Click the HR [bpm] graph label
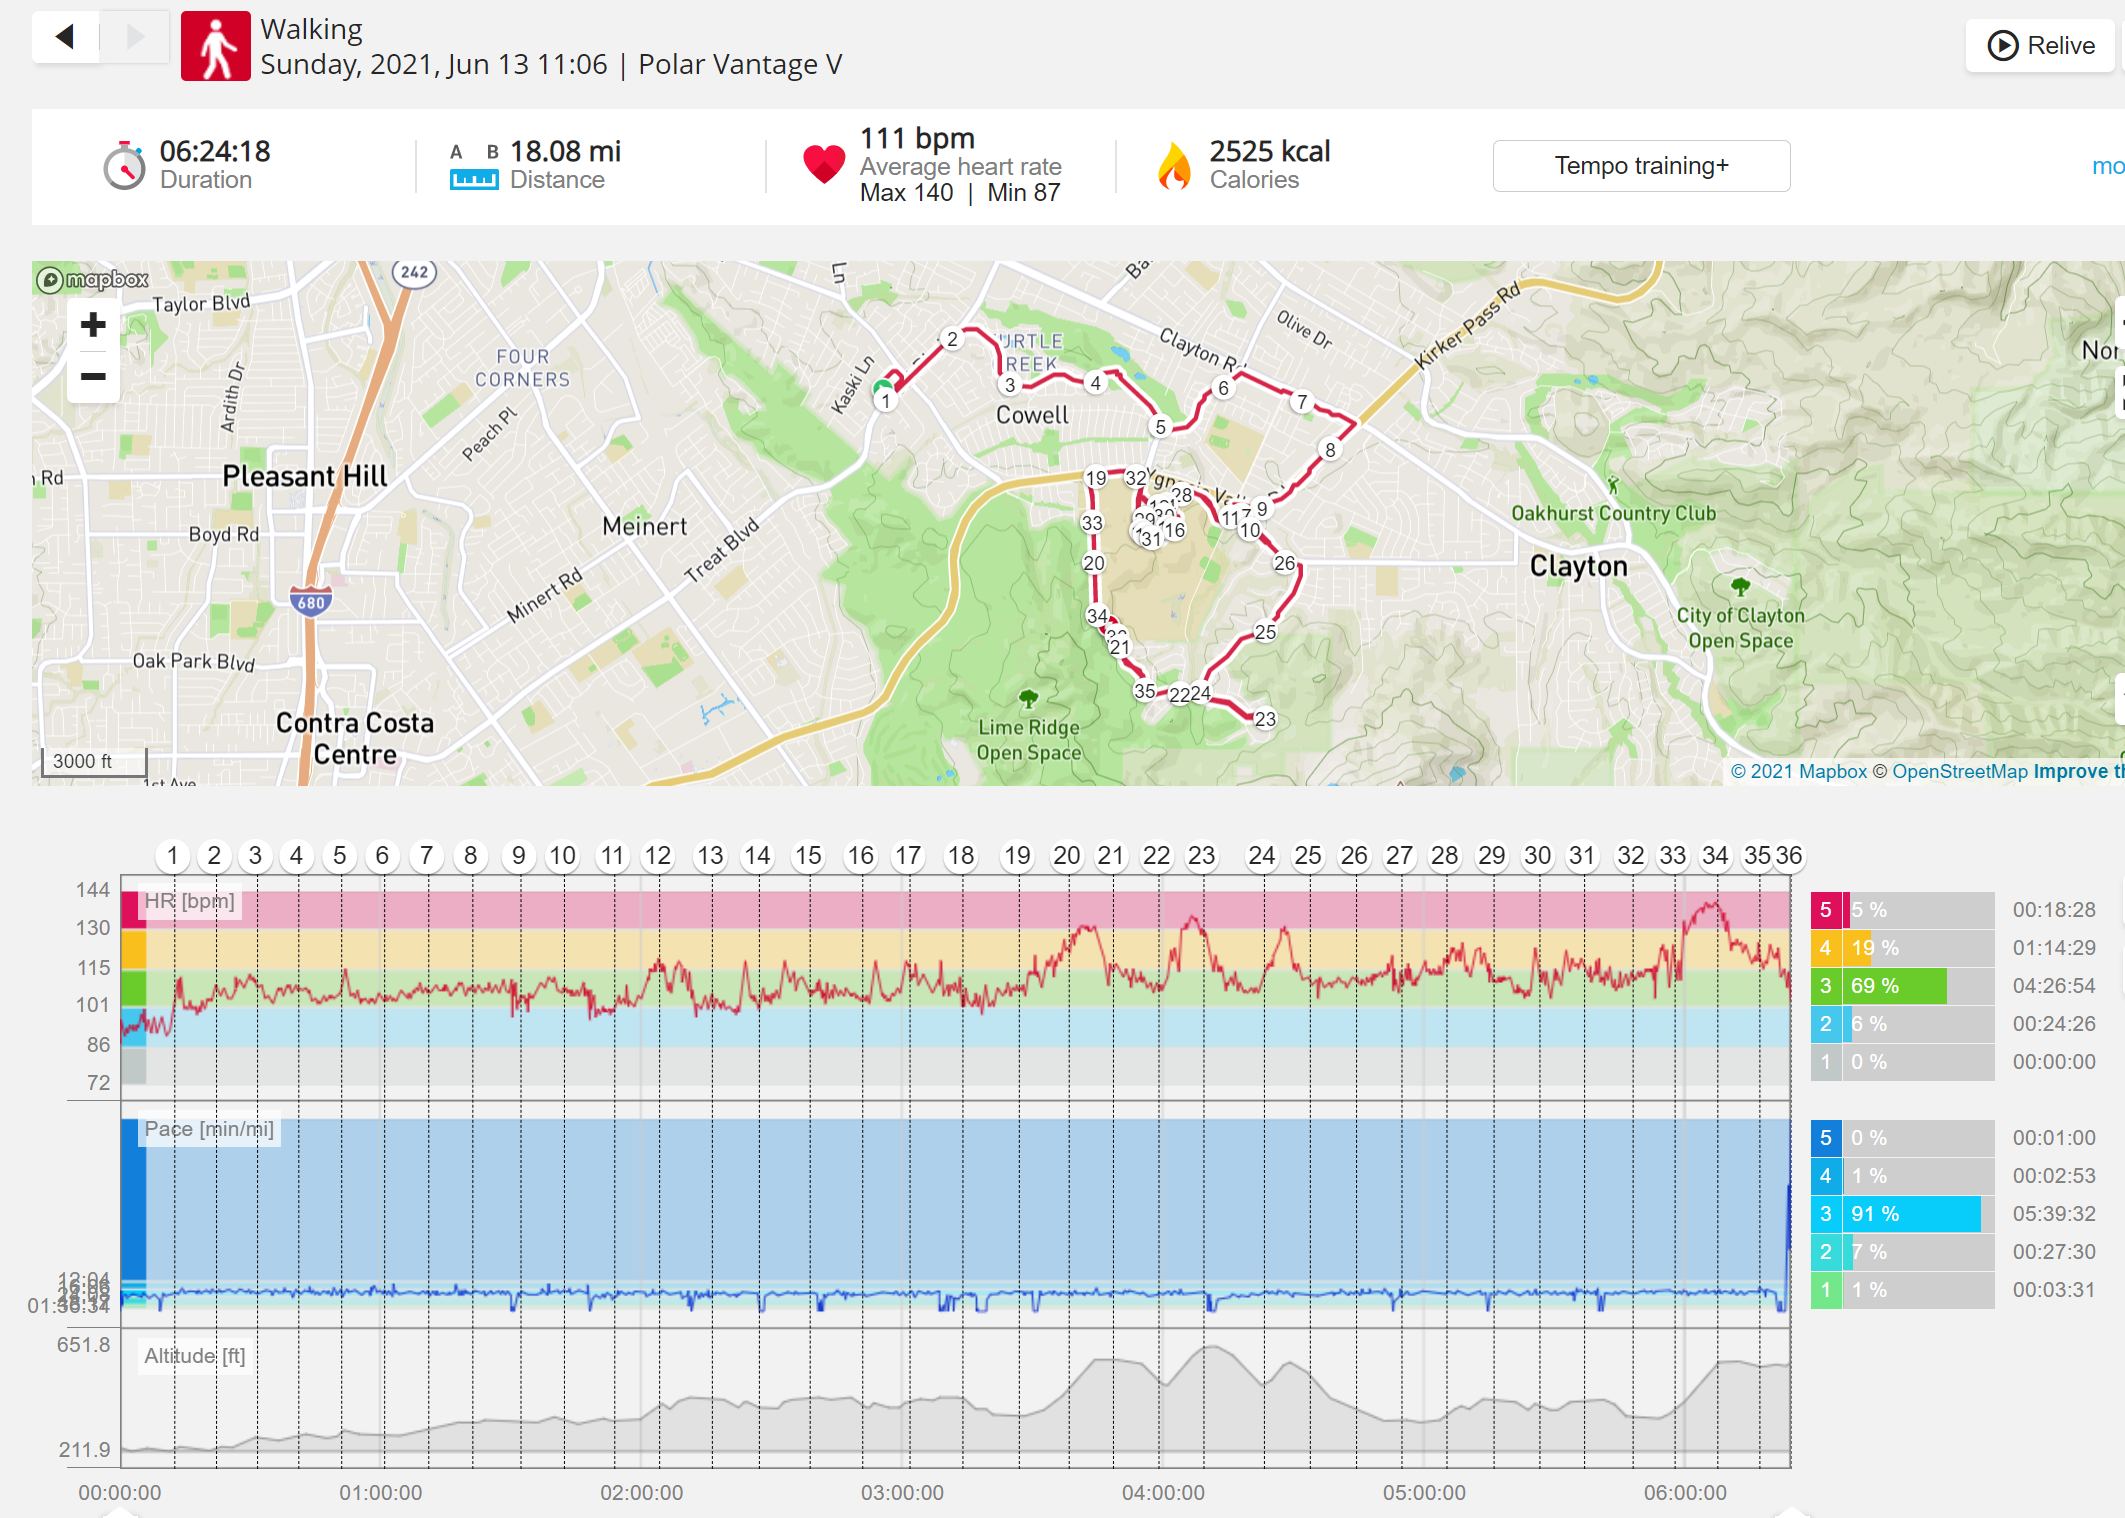 (x=189, y=901)
